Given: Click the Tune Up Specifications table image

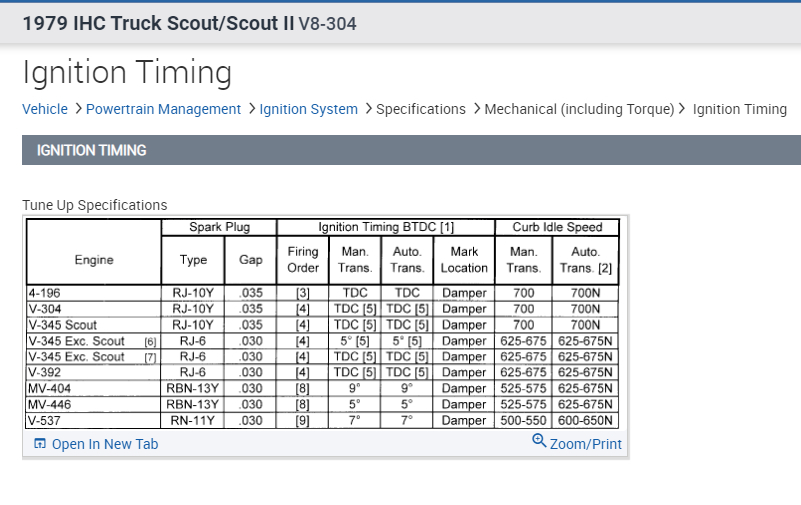Looking at the screenshot, I should tap(324, 324).
